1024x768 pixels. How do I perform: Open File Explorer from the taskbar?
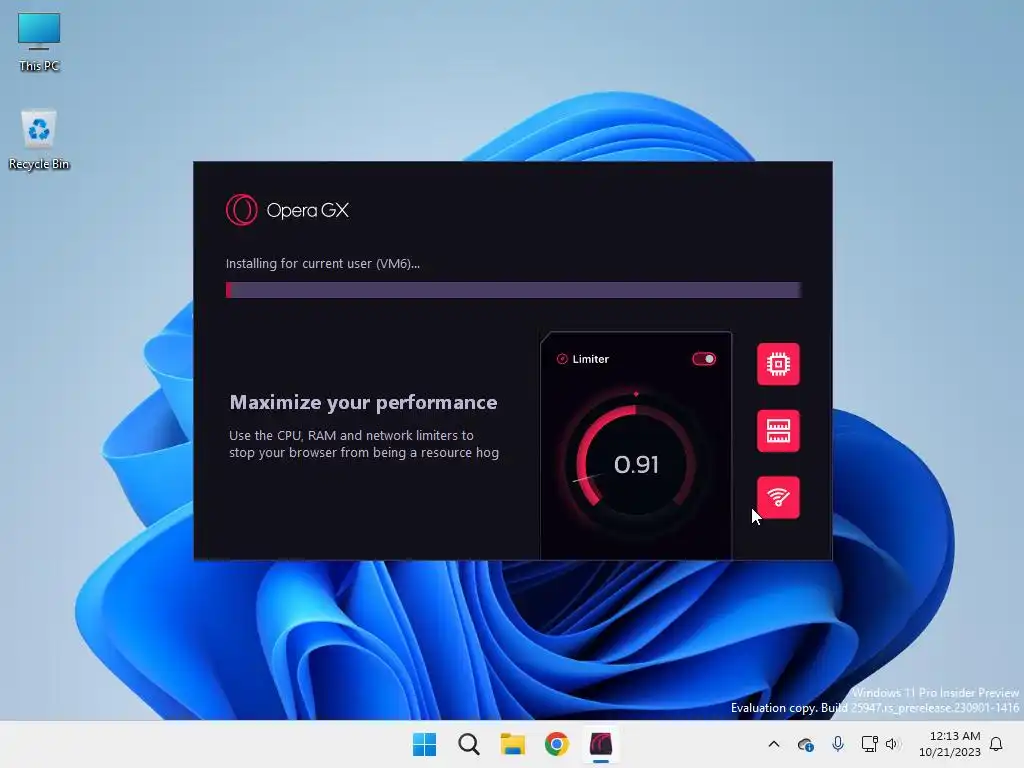[513, 744]
